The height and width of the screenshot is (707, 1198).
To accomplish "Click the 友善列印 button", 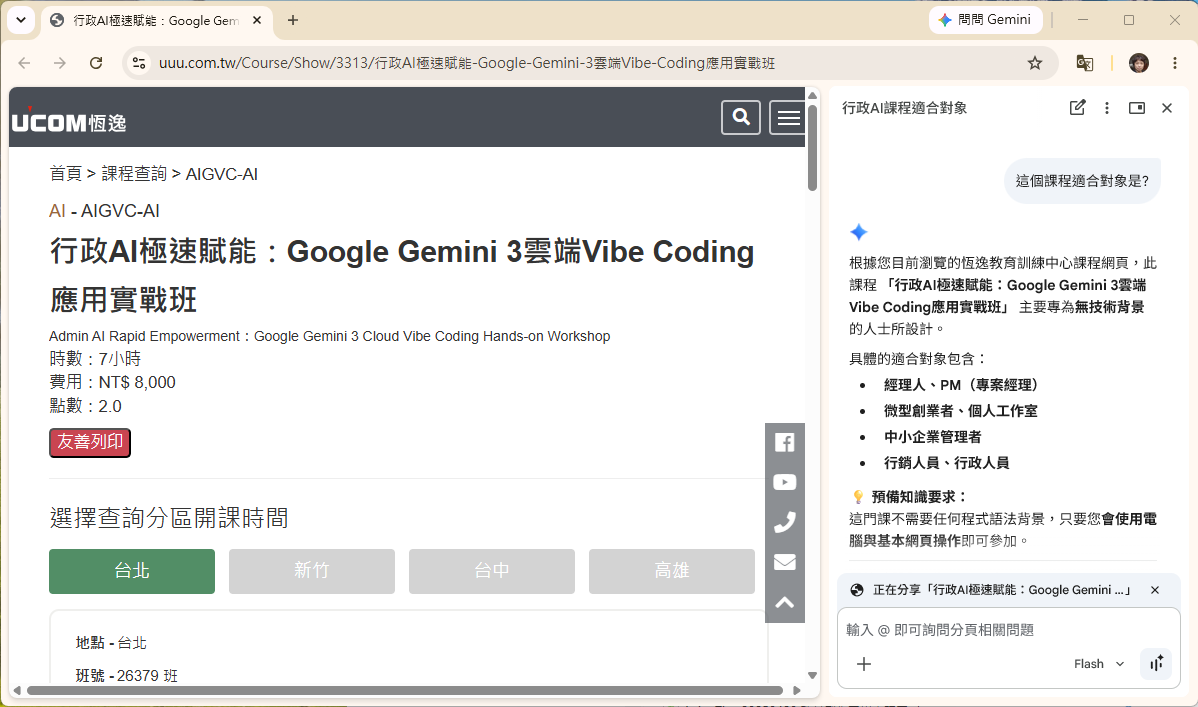I will tap(90, 443).
